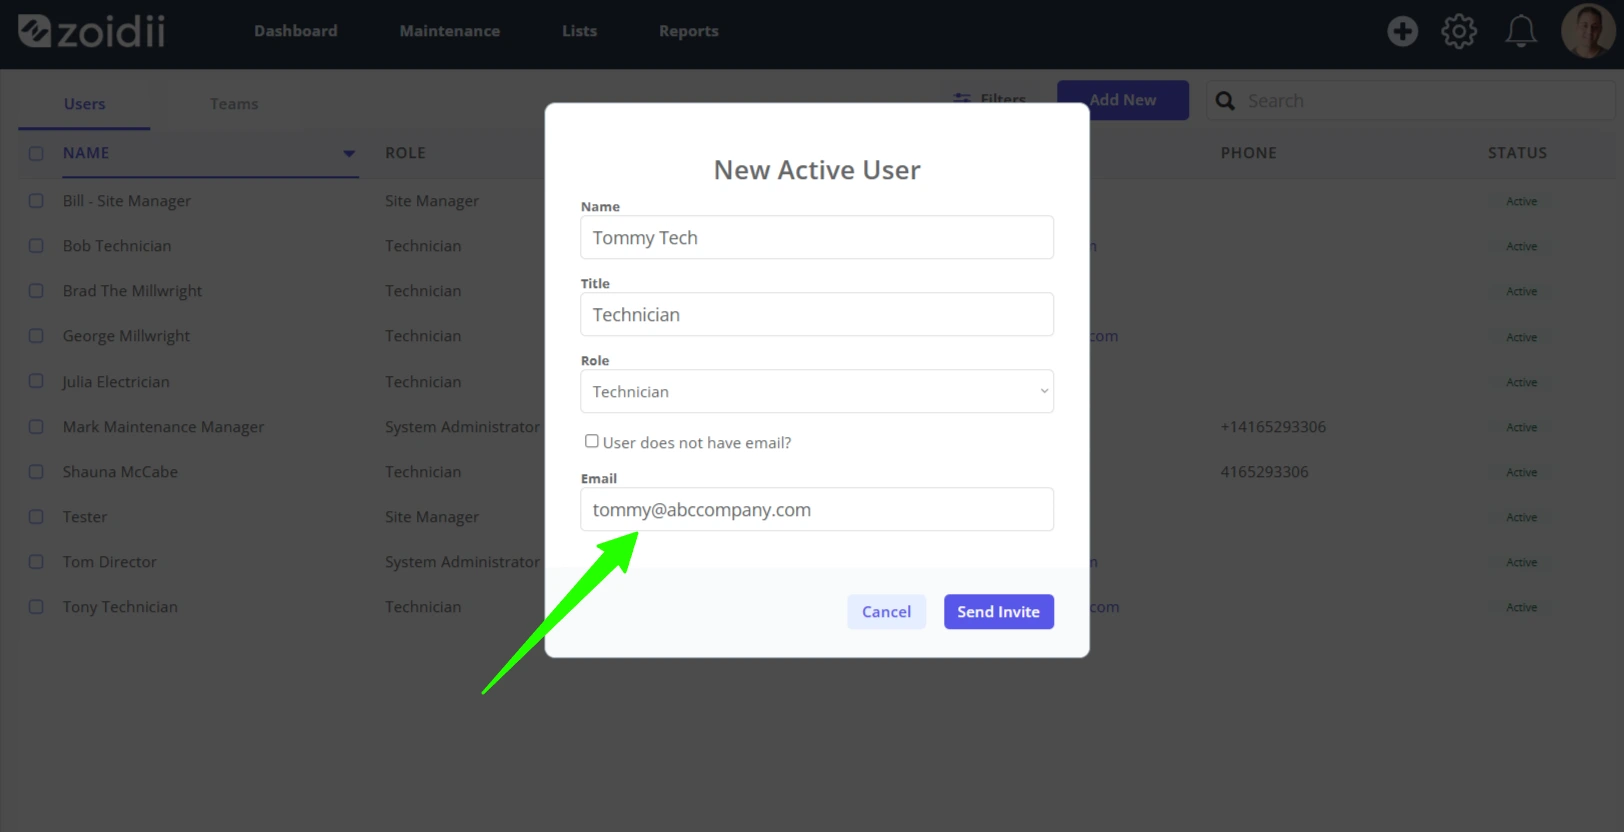Select the Brad The Millwright checkbox
Screen dimensions: 1624x832
click(x=36, y=291)
